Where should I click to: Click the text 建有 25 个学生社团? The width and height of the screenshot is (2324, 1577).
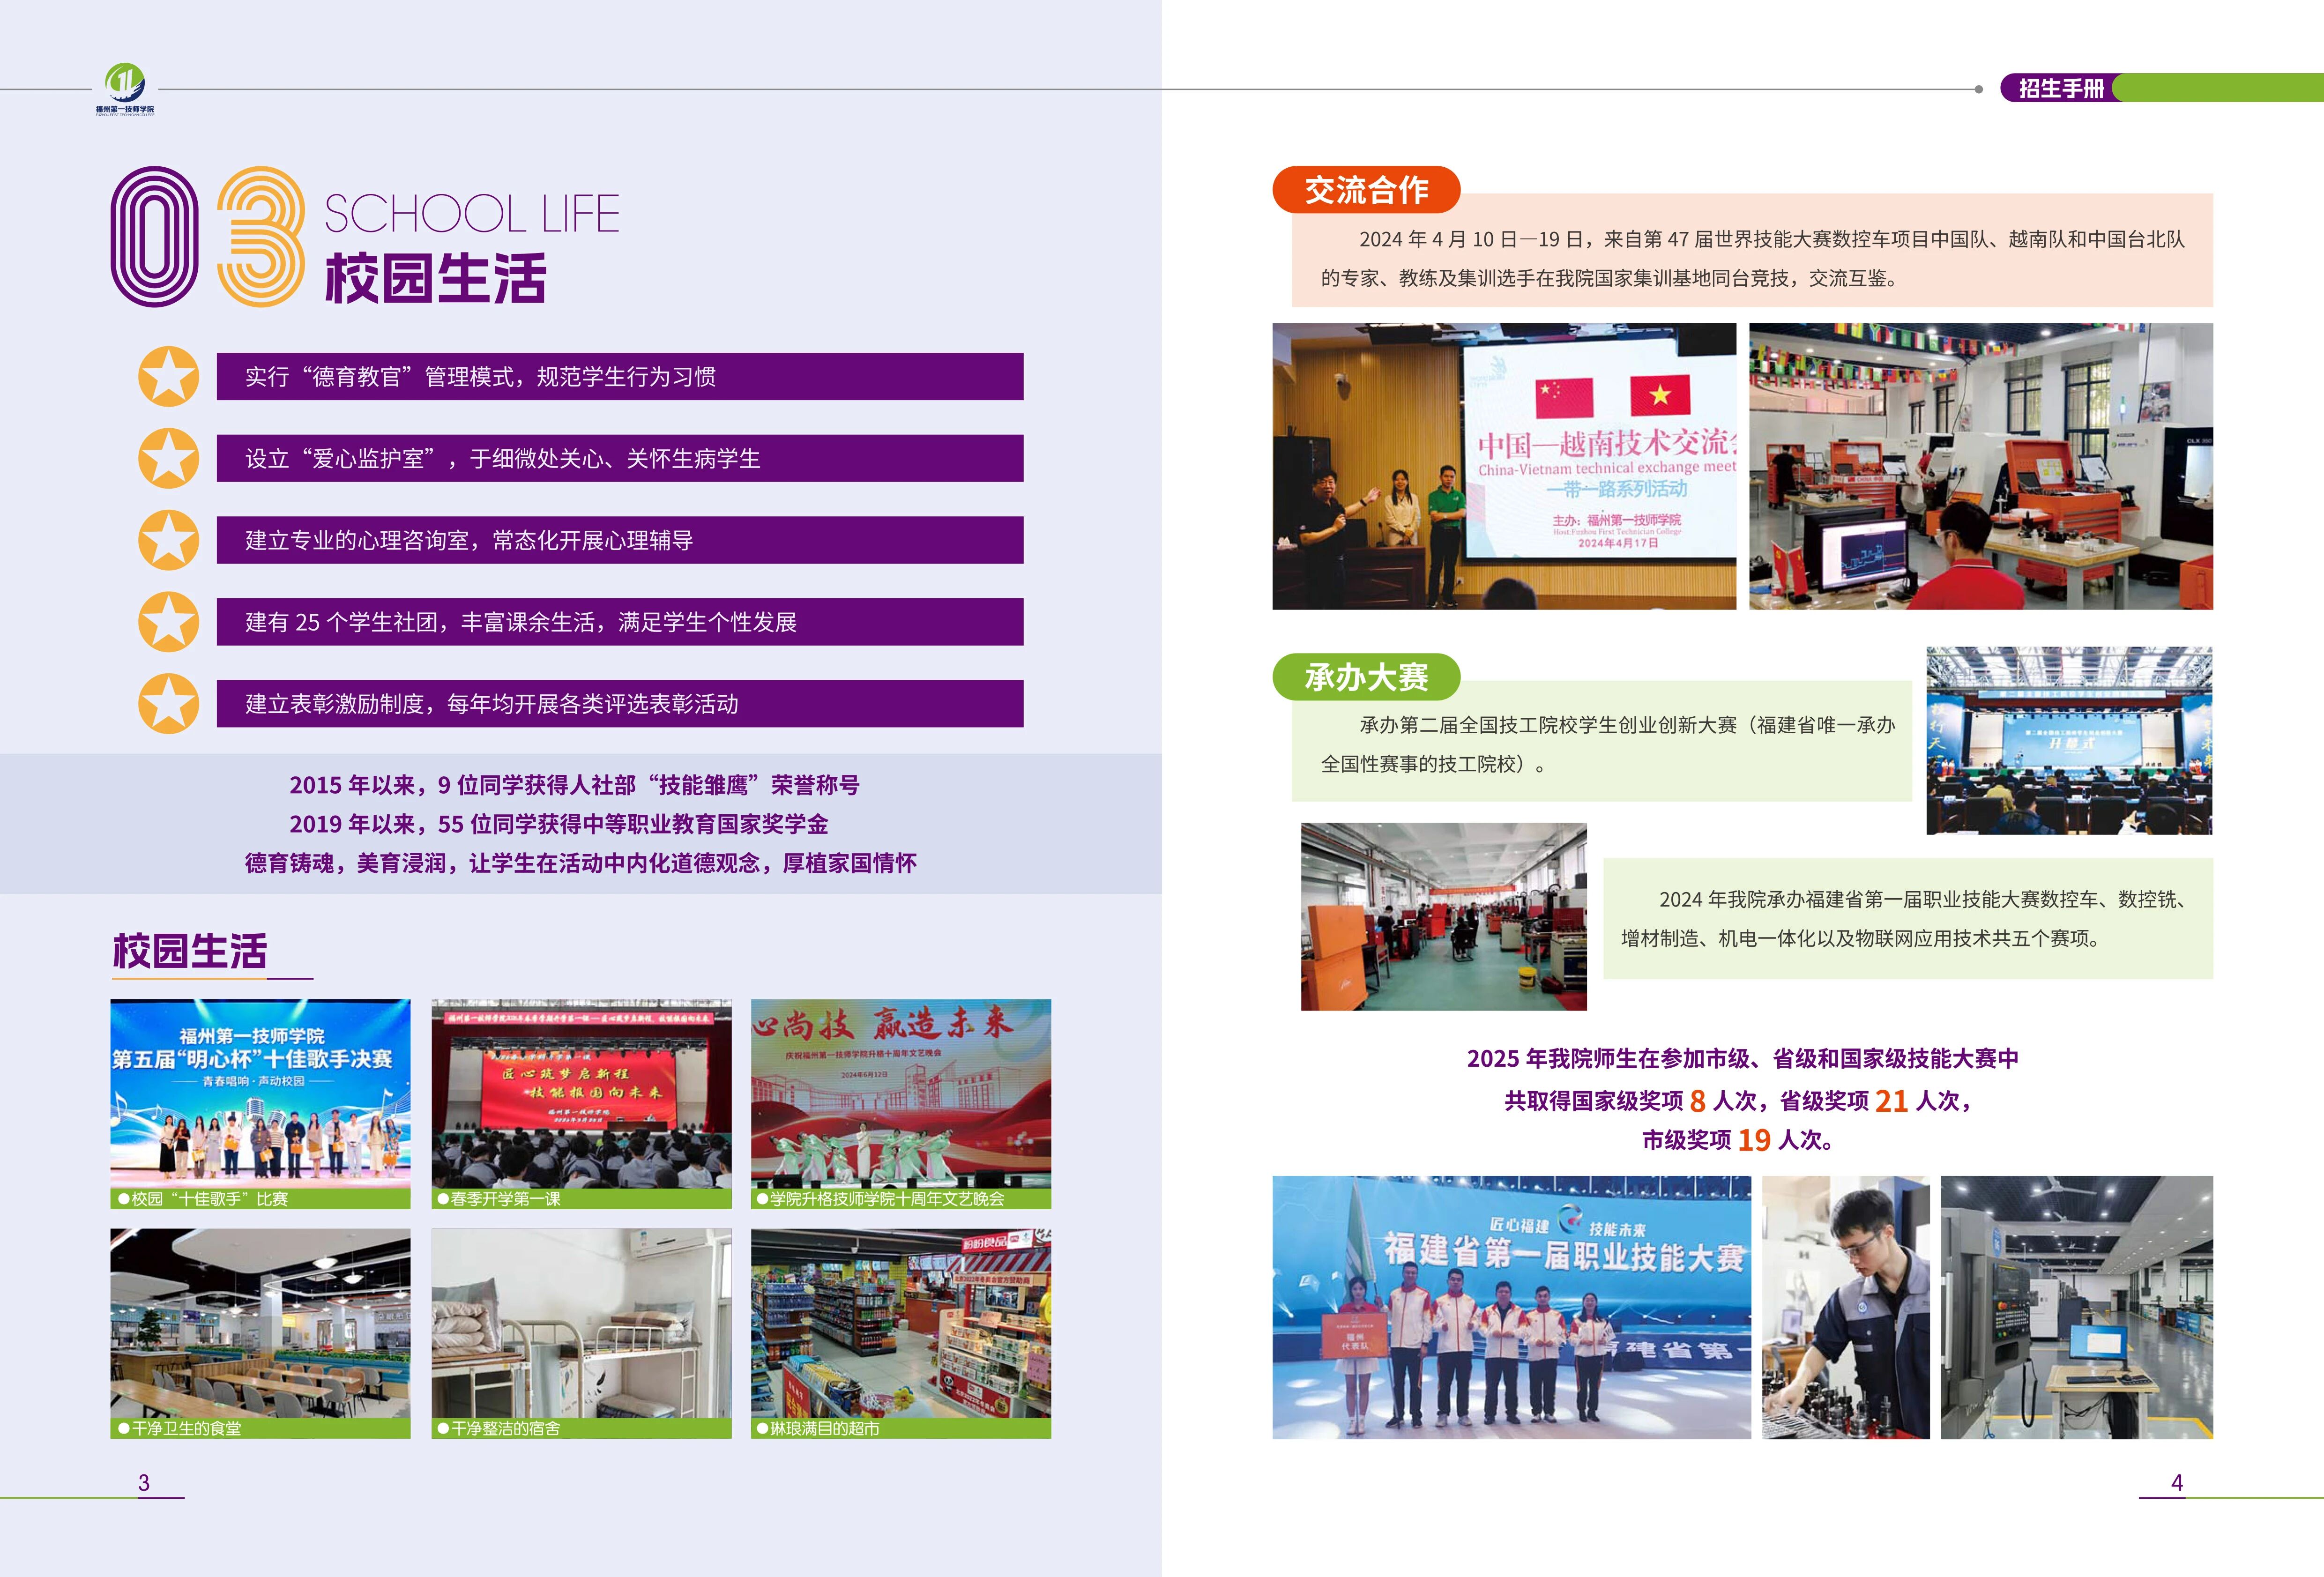coord(342,623)
